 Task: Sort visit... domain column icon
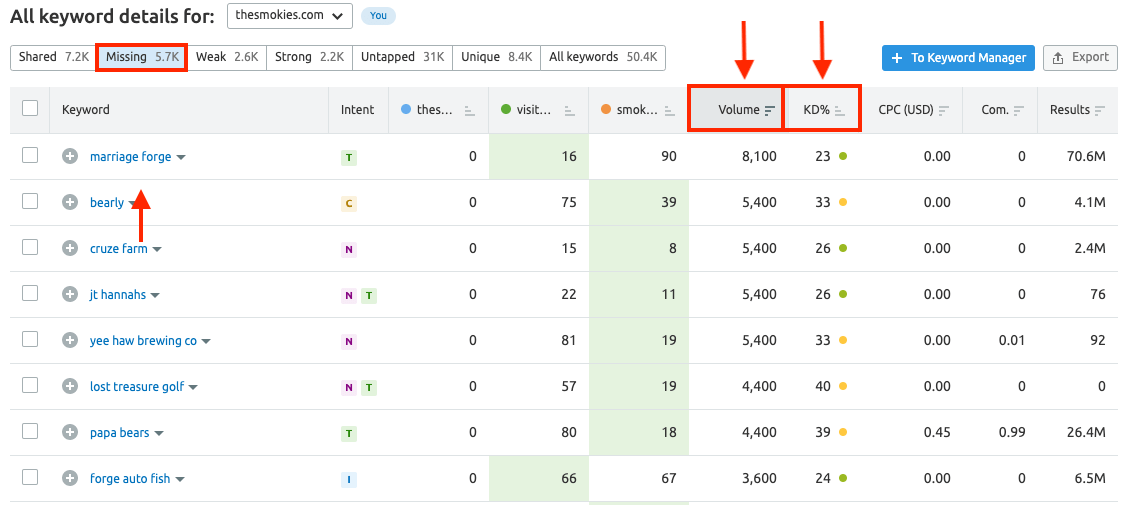pyautogui.click(x=570, y=110)
